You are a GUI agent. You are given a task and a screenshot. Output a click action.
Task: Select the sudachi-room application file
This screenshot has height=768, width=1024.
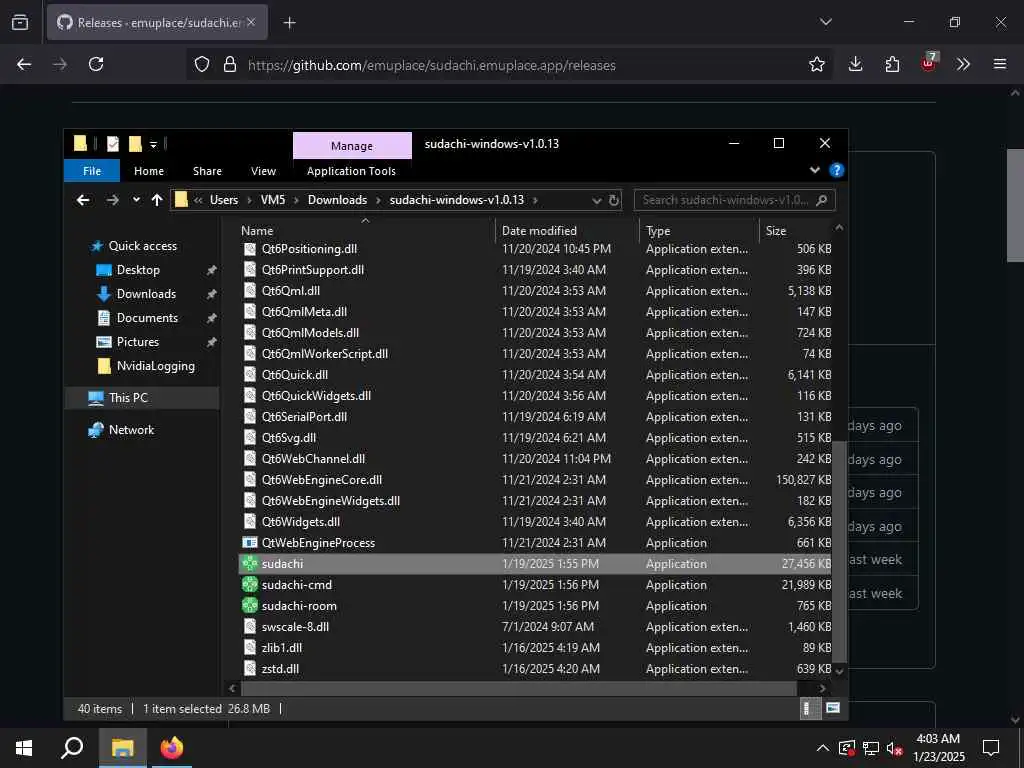coord(536,605)
